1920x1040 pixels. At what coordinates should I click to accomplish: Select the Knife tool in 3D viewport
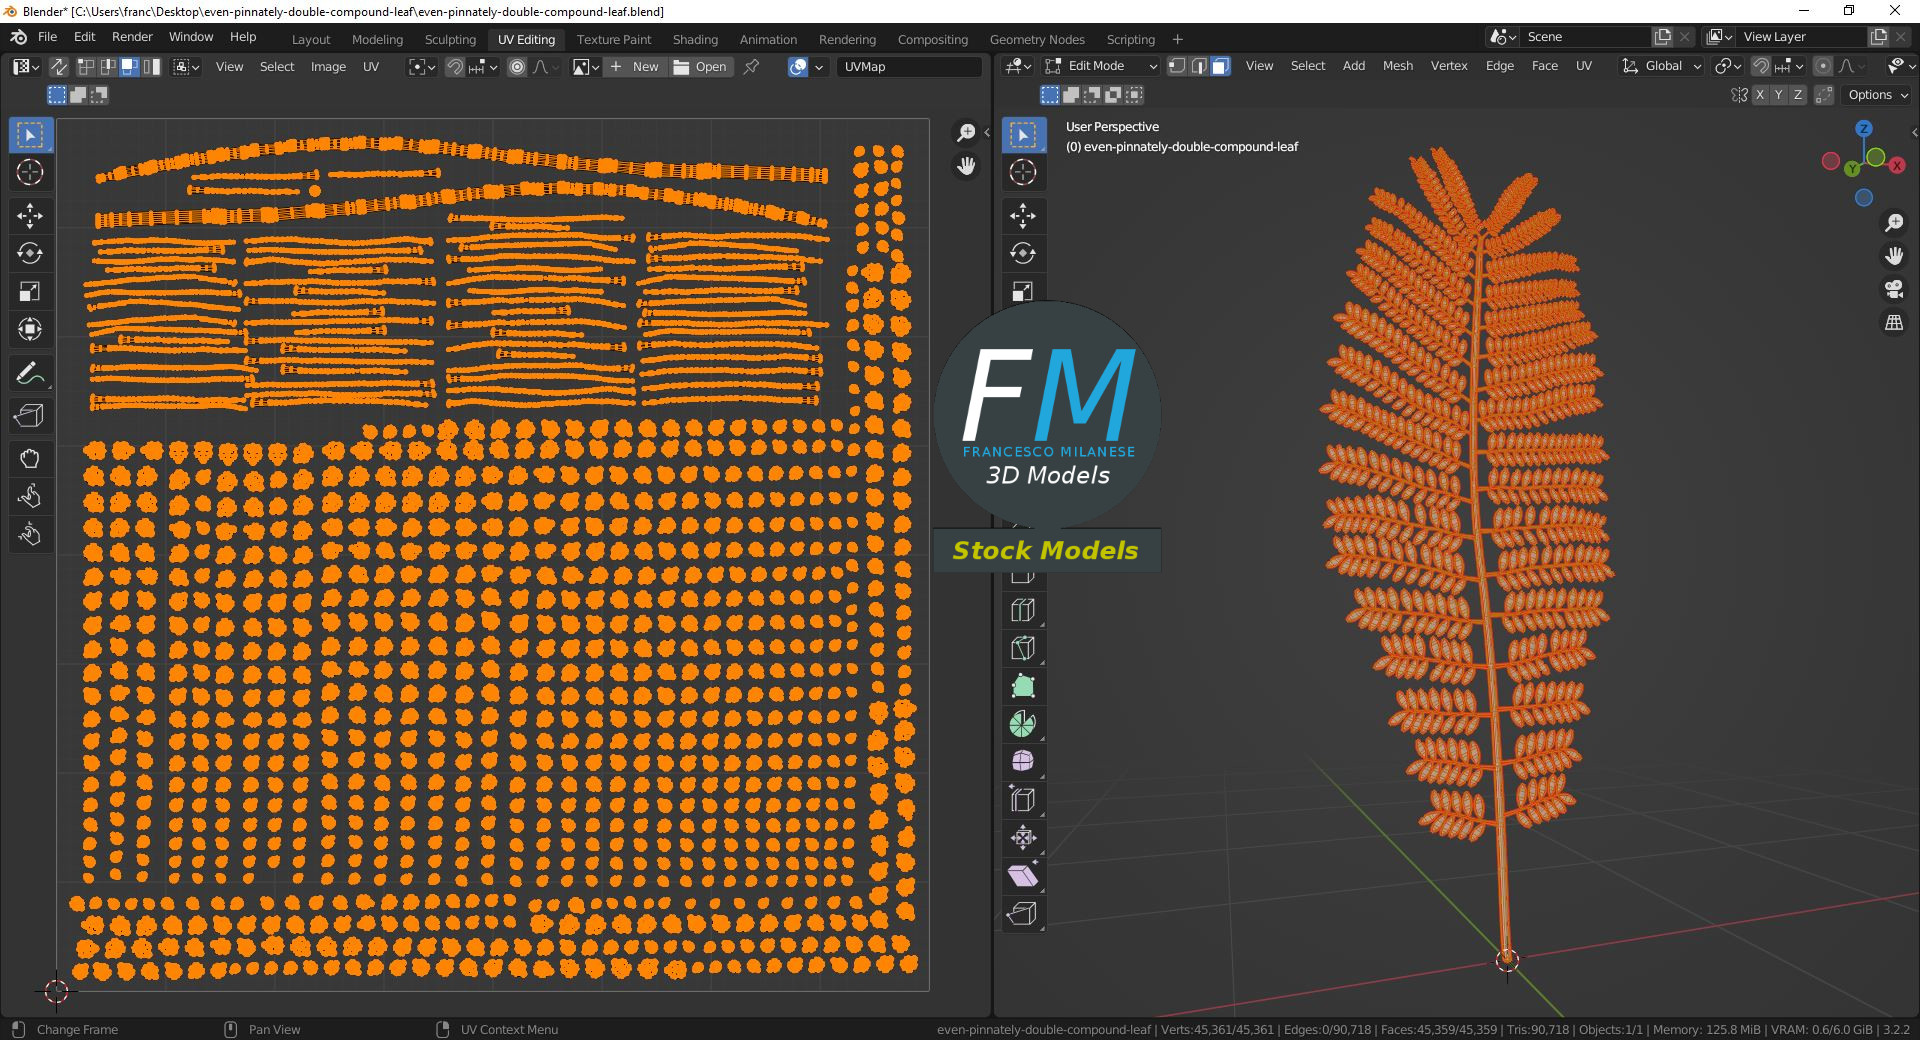[1023, 648]
